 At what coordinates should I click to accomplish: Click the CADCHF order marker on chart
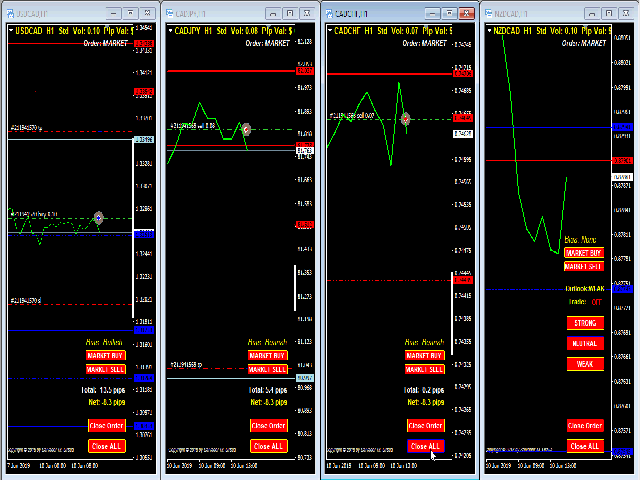point(406,118)
